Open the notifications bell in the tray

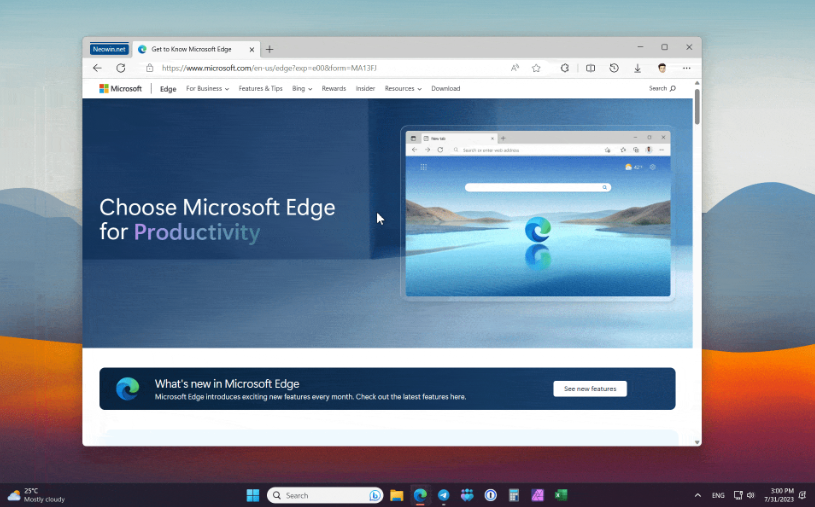[803, 495]
